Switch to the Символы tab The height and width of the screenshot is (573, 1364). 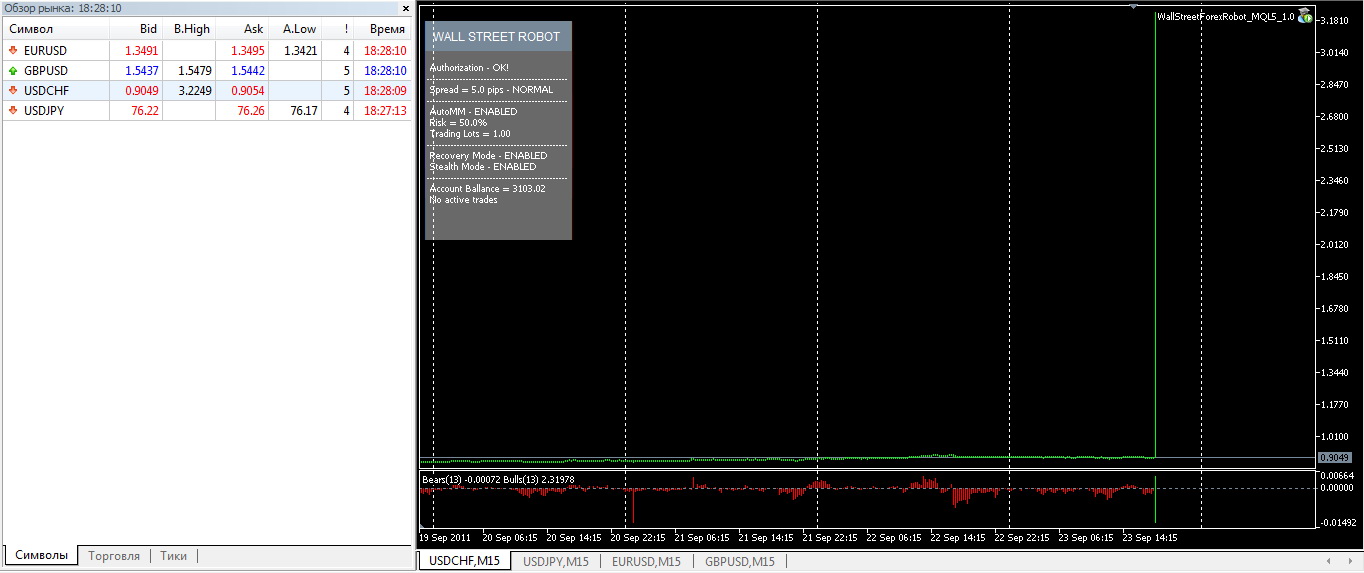42,555
